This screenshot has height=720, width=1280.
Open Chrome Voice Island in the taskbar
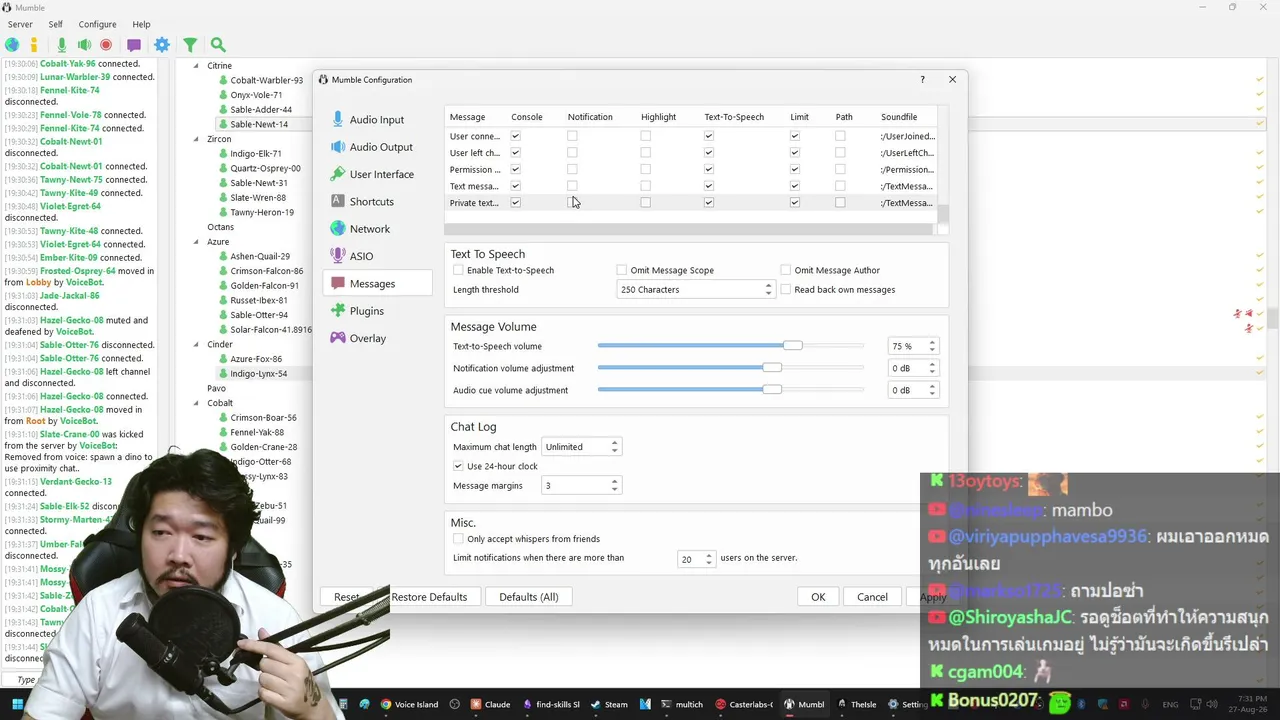click(x=409, y=704)
